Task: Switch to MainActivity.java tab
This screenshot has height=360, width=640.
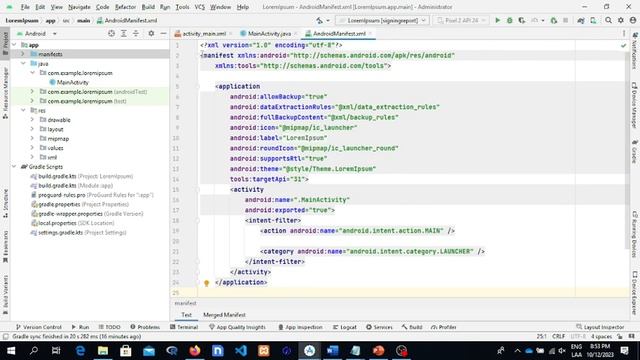Action: 269,33
